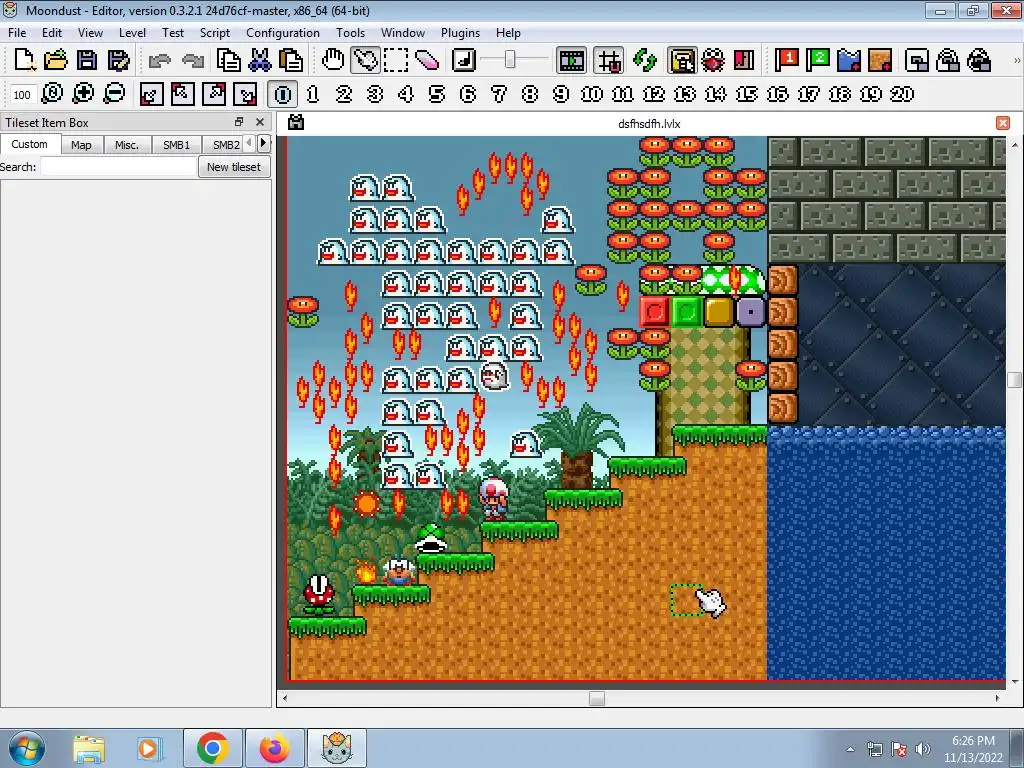Switch to the Map tab

(x=81, y=145)
